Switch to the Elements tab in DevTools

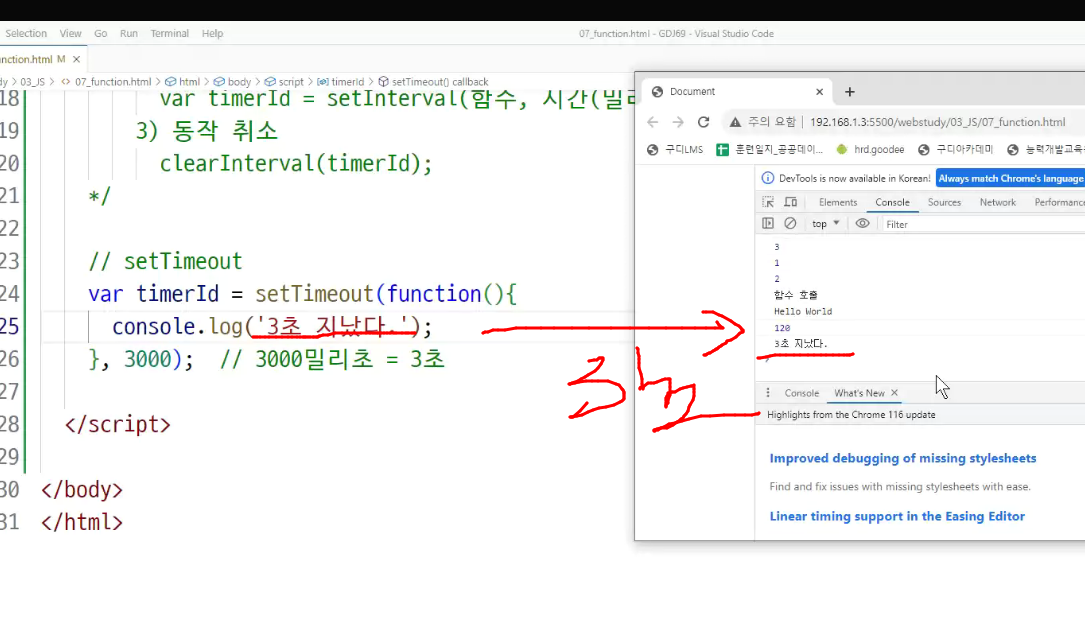tap(838, 202)
